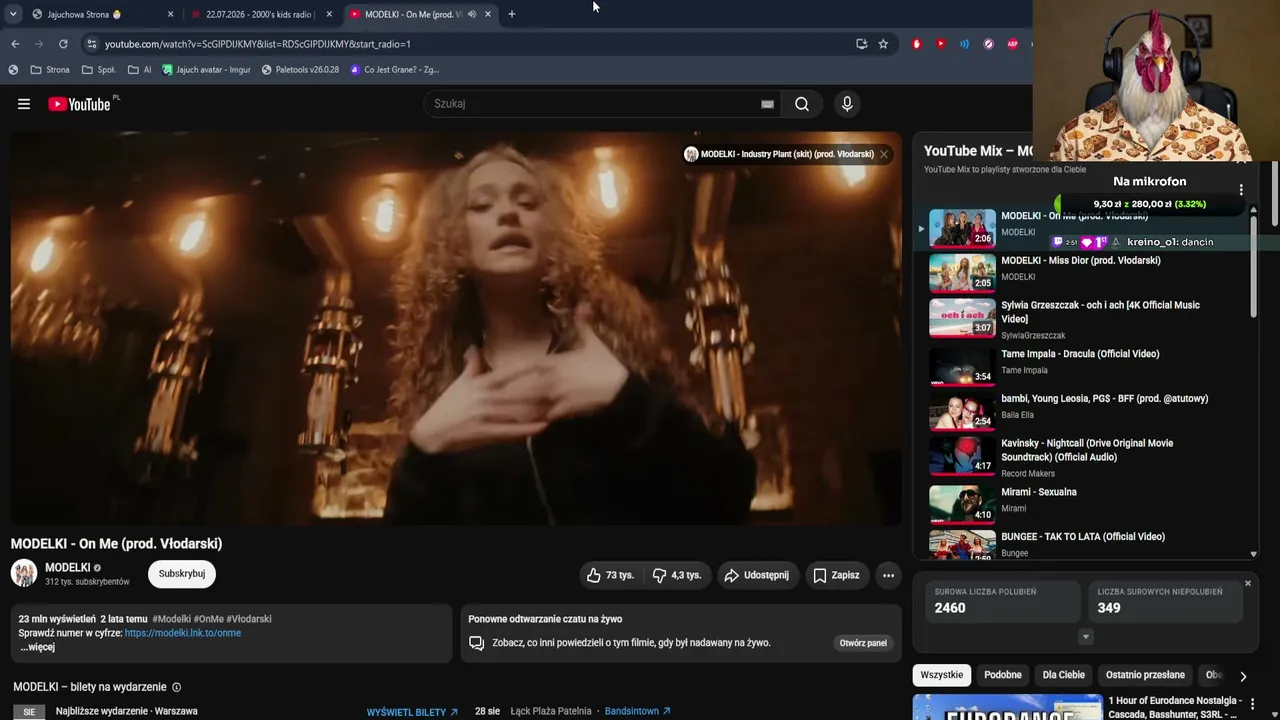Open Jajuch avatar - Imgur bookmark

tap(206, 70)
